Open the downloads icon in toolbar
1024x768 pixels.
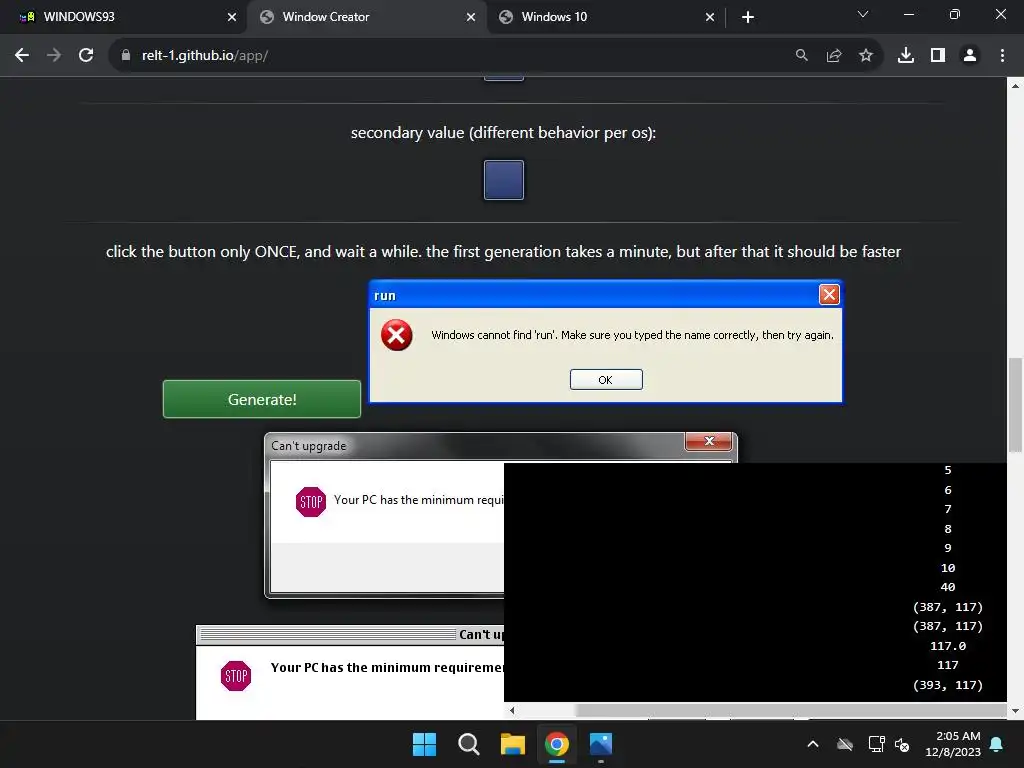(x=906, y=56)
